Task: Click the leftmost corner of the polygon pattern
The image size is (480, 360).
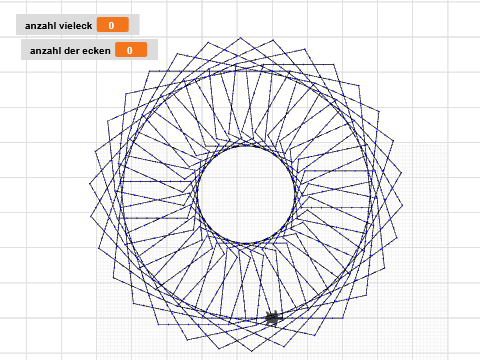Action: 90,183
